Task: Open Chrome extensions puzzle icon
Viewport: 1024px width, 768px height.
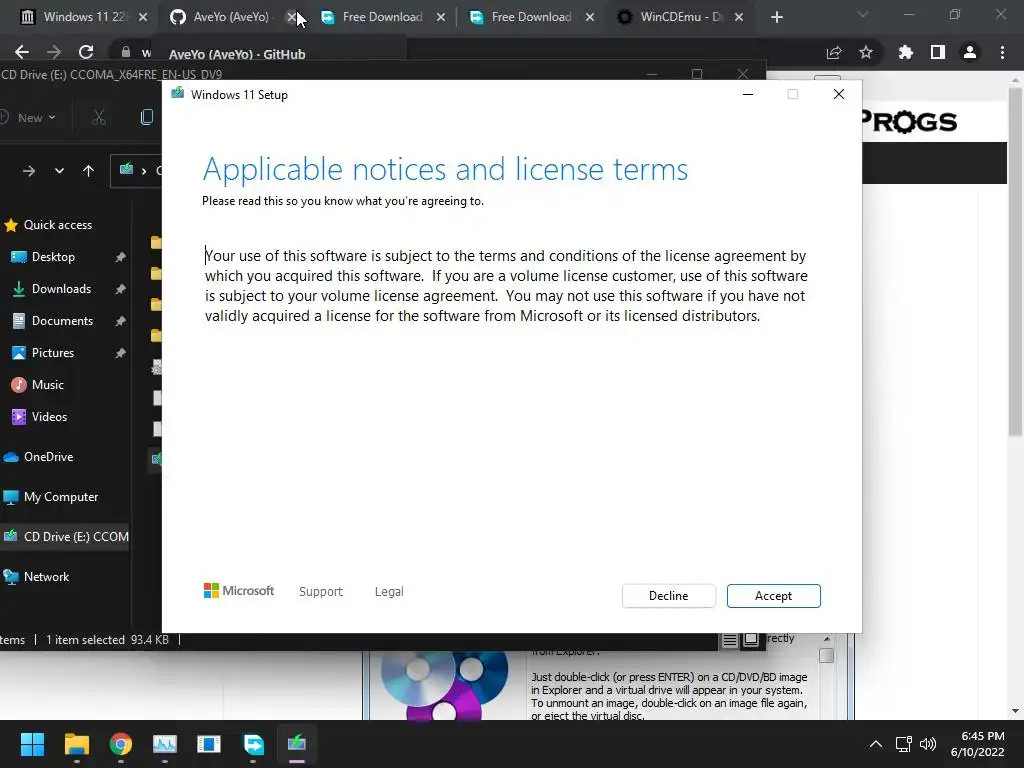Action: click(905, 52)
